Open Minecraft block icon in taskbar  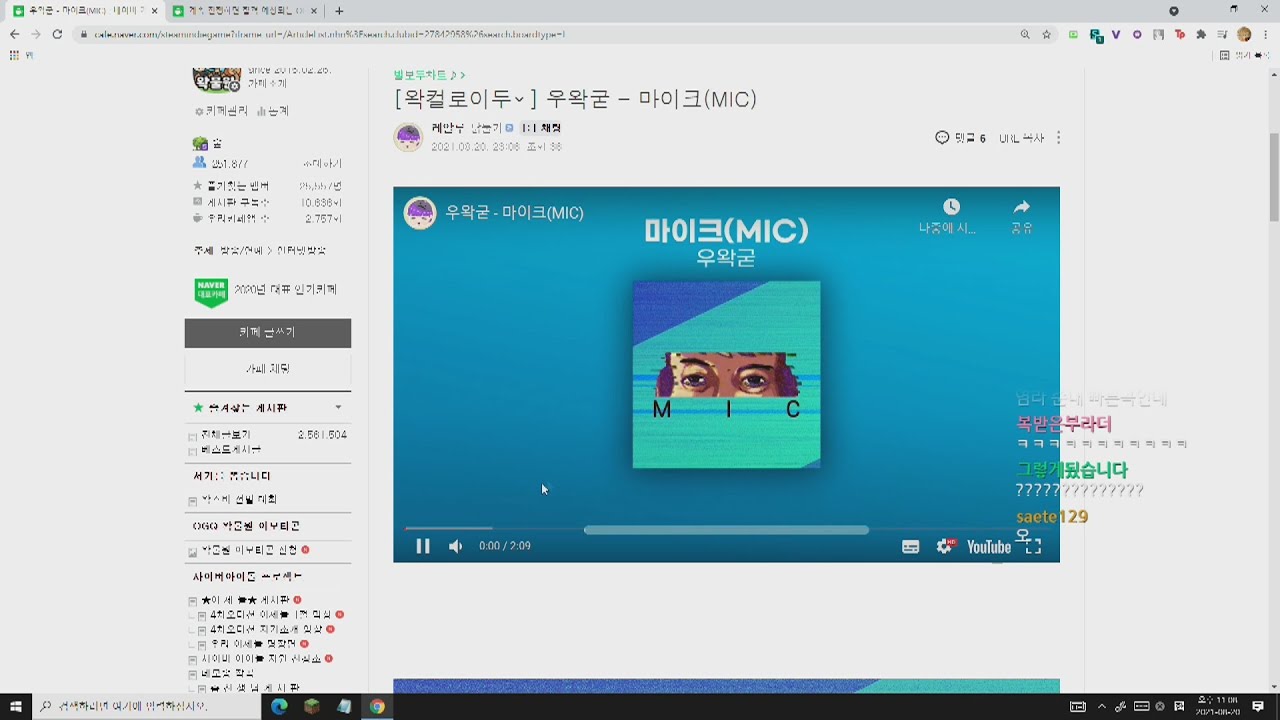coord(312,706)
